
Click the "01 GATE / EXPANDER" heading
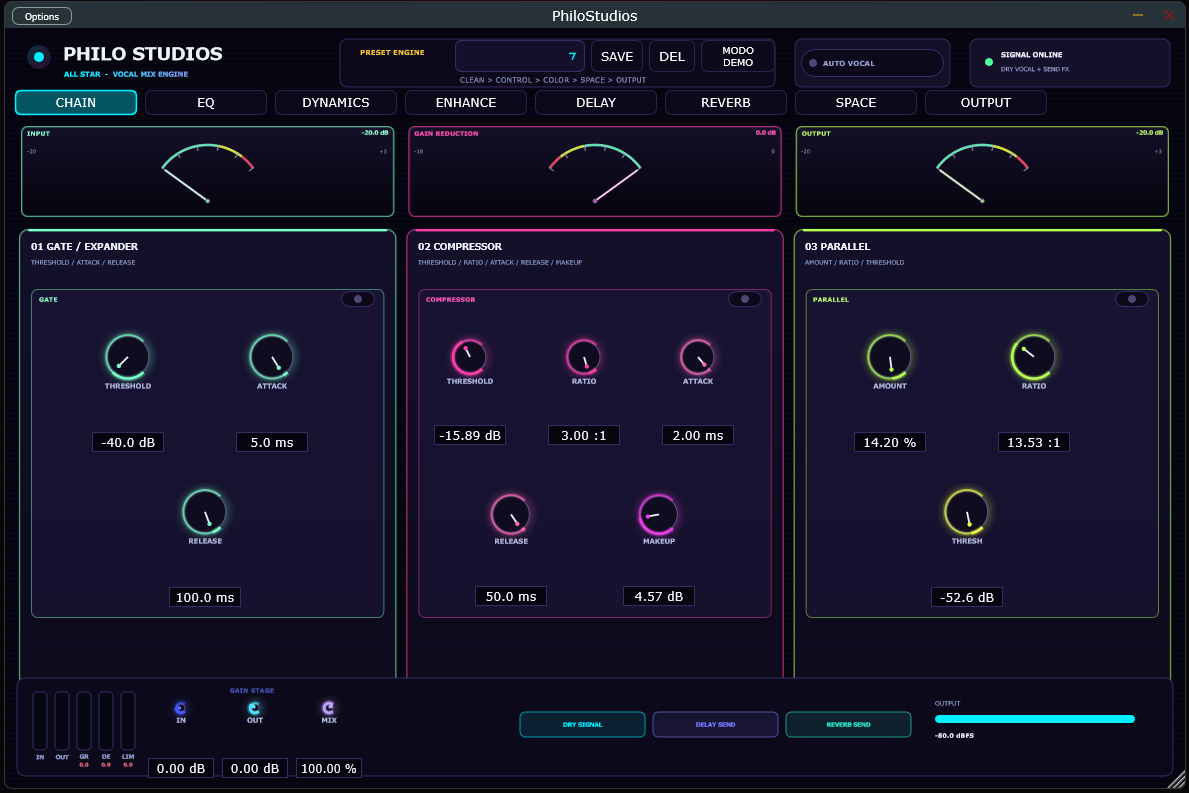(x=84, y=246)
